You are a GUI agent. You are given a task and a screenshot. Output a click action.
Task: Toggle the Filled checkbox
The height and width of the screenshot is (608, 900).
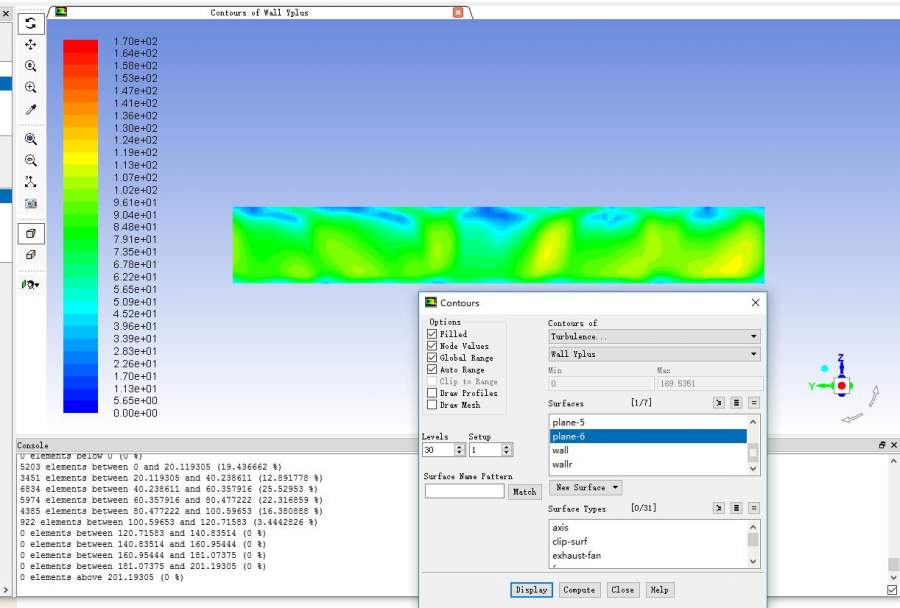(x=432, y=334)
